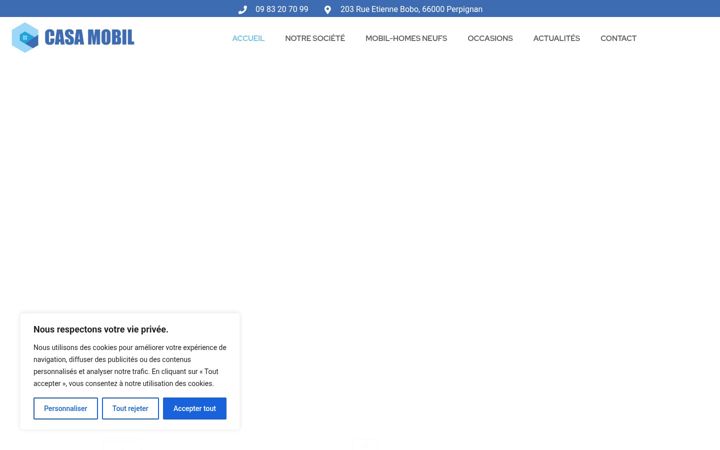Reject all cookies with Tout rejeter

click(130, 408)
